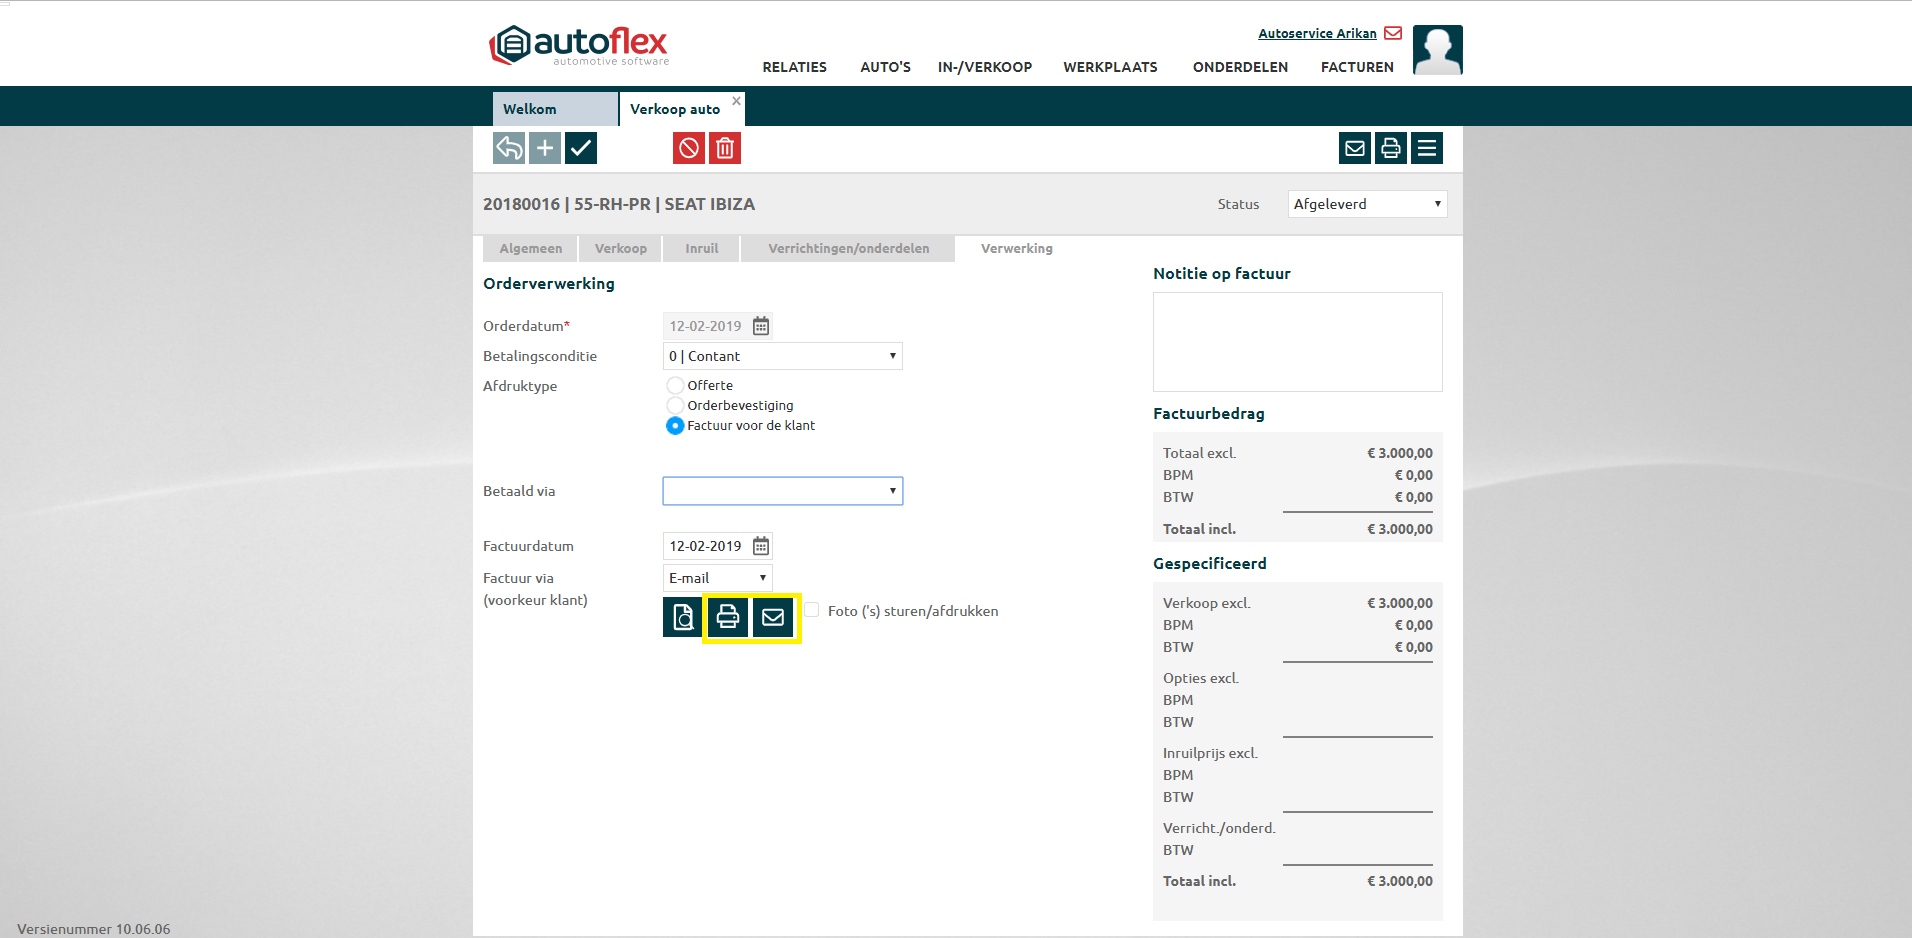Image resolution: width=1912 pixels, height=938 pixels.
Task: Send the invoice via highlighted envelope icon
Action: click(x=773, y=617)
